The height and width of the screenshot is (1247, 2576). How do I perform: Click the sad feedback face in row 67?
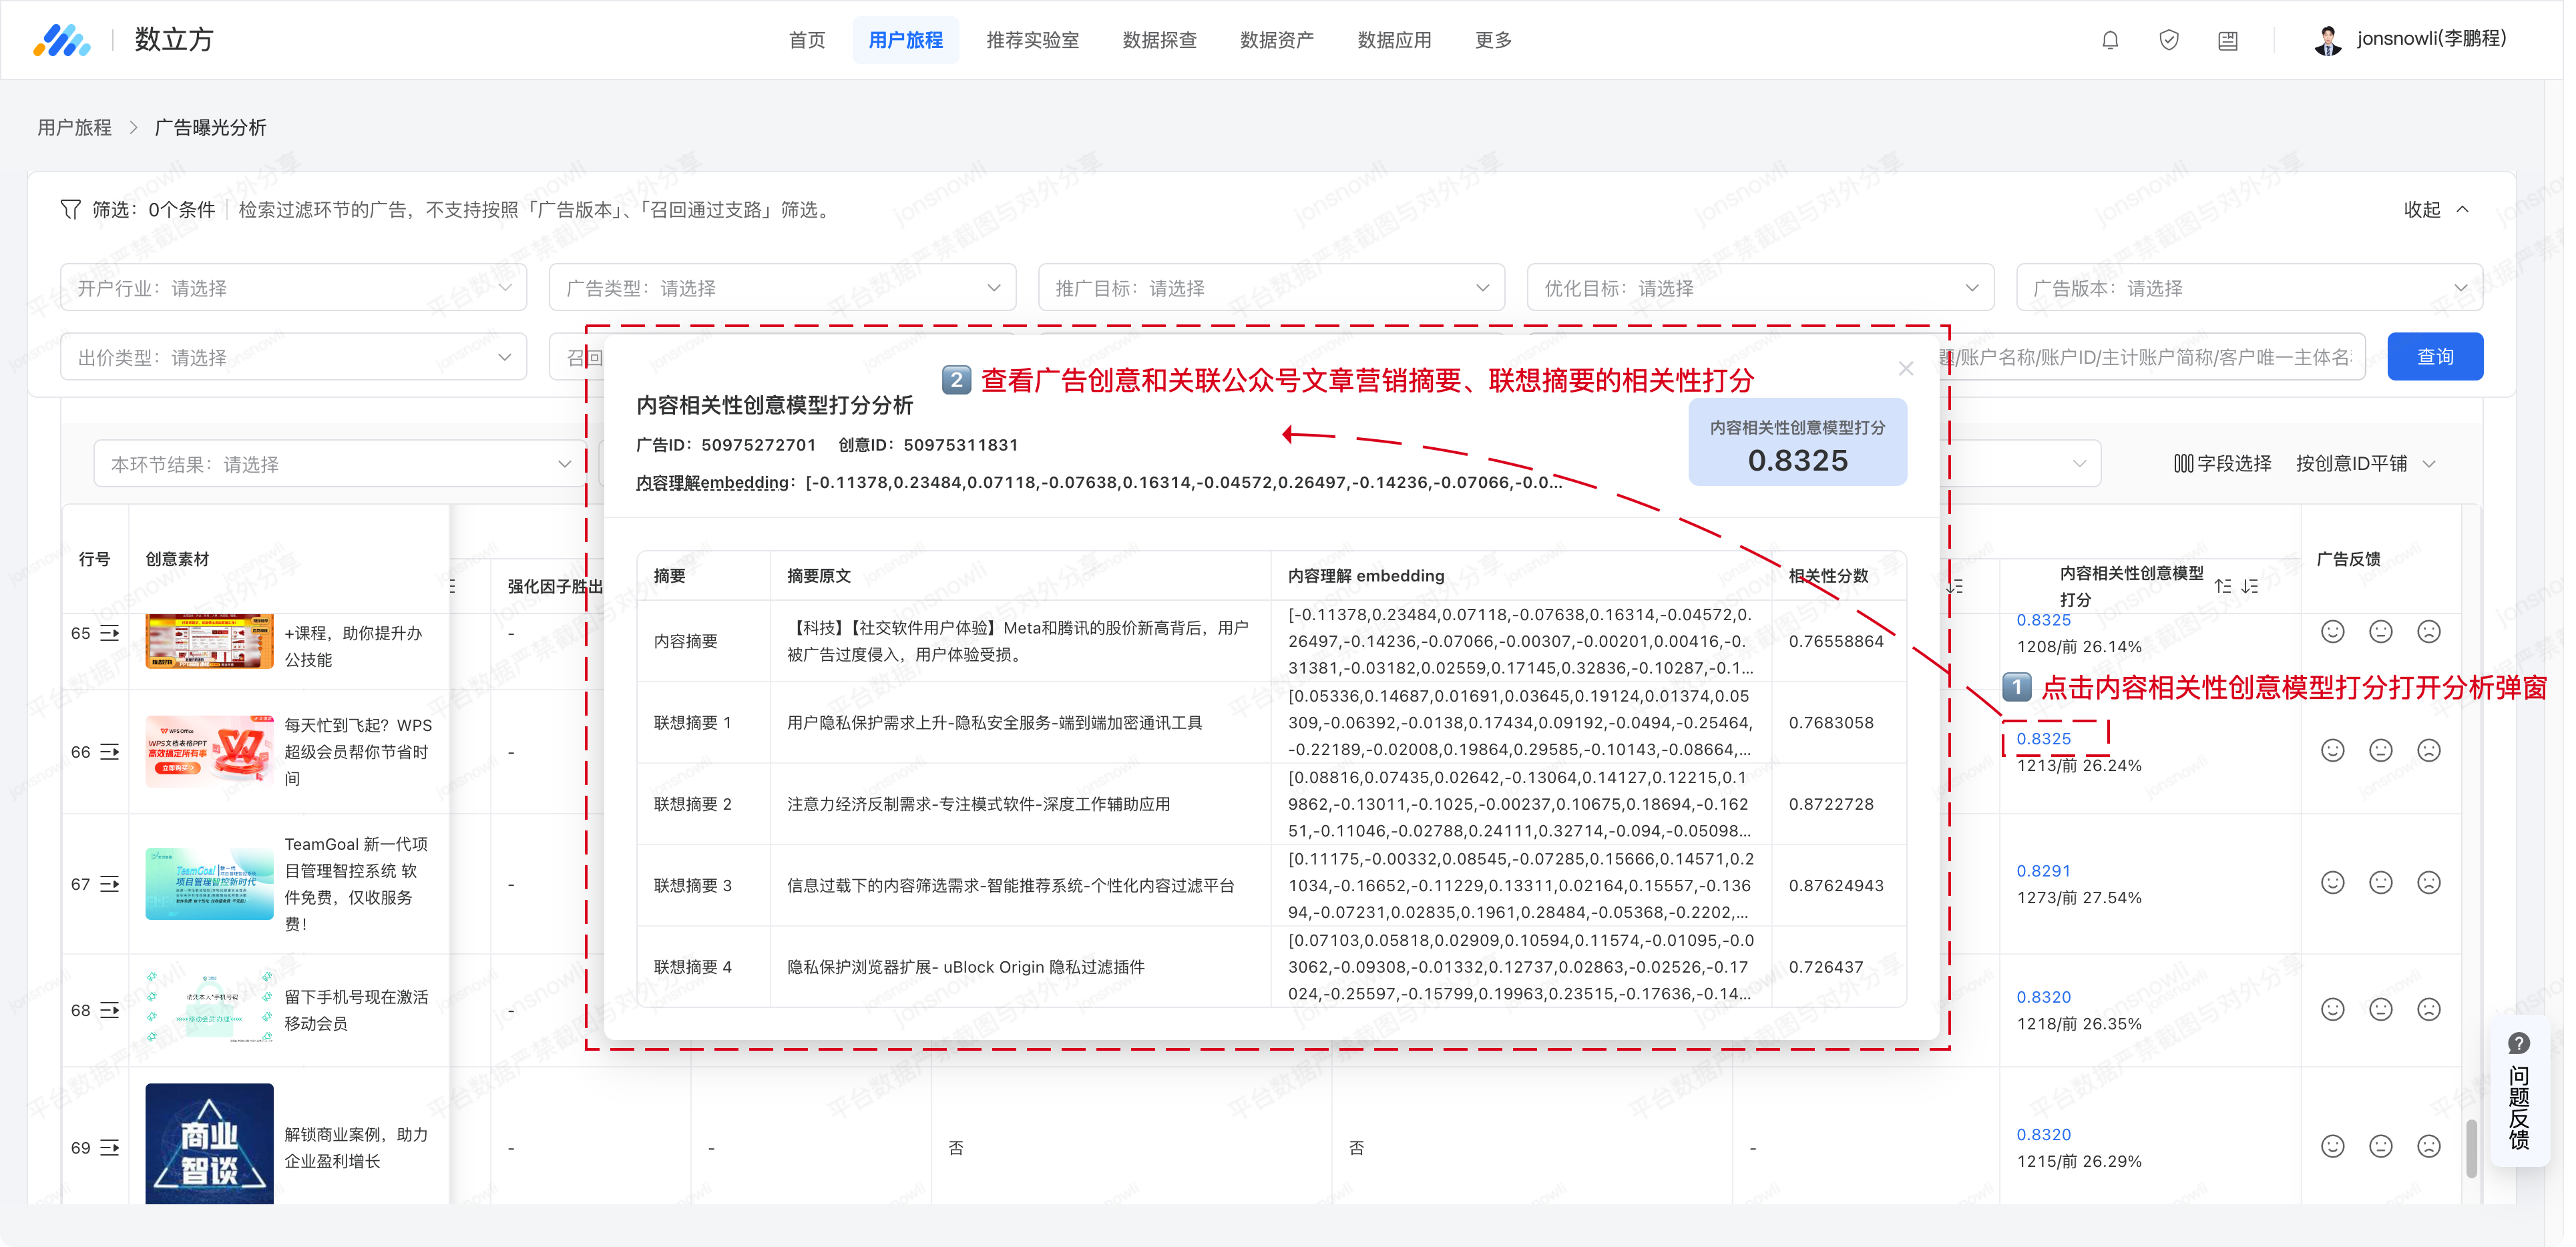click(2428, 882)
